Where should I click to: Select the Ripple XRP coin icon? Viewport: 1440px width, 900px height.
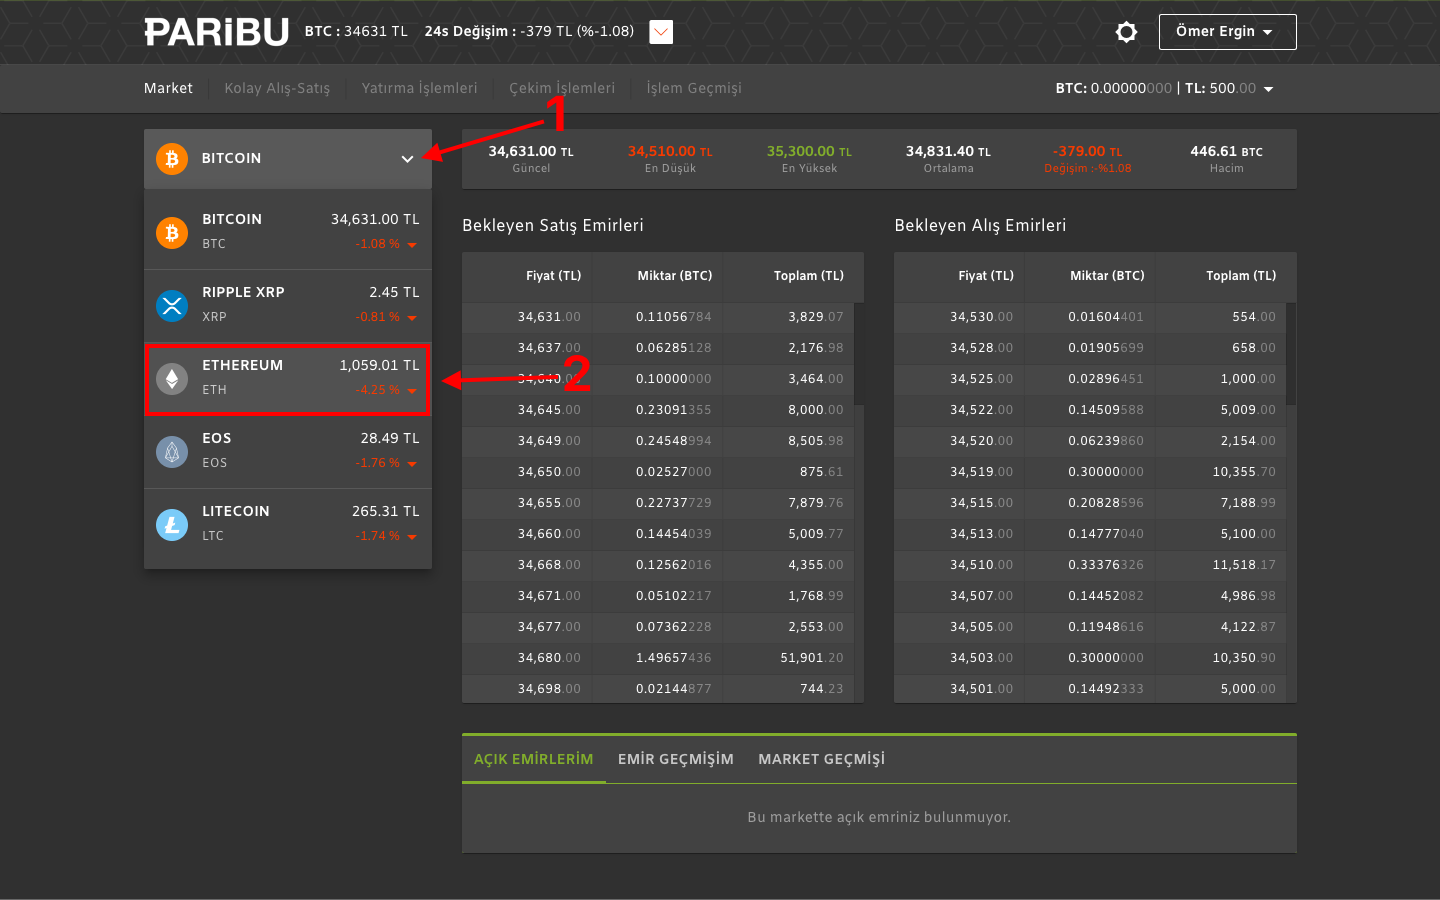point(171,304)
